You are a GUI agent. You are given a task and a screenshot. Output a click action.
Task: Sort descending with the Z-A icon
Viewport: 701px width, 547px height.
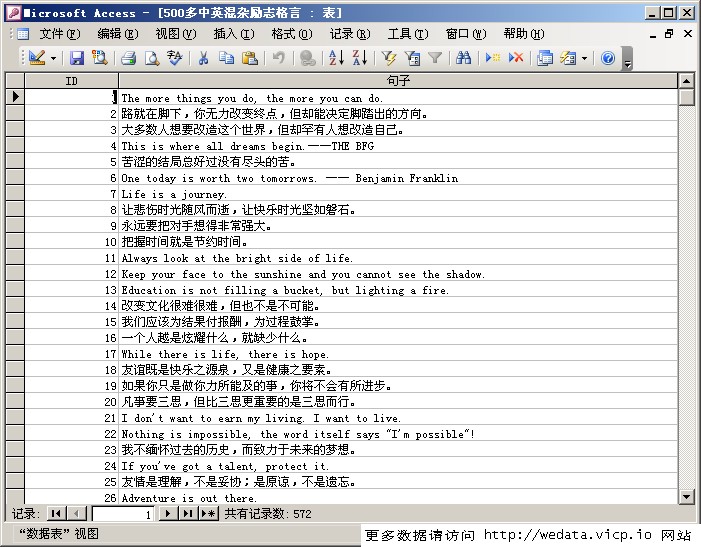click(360, 58)
